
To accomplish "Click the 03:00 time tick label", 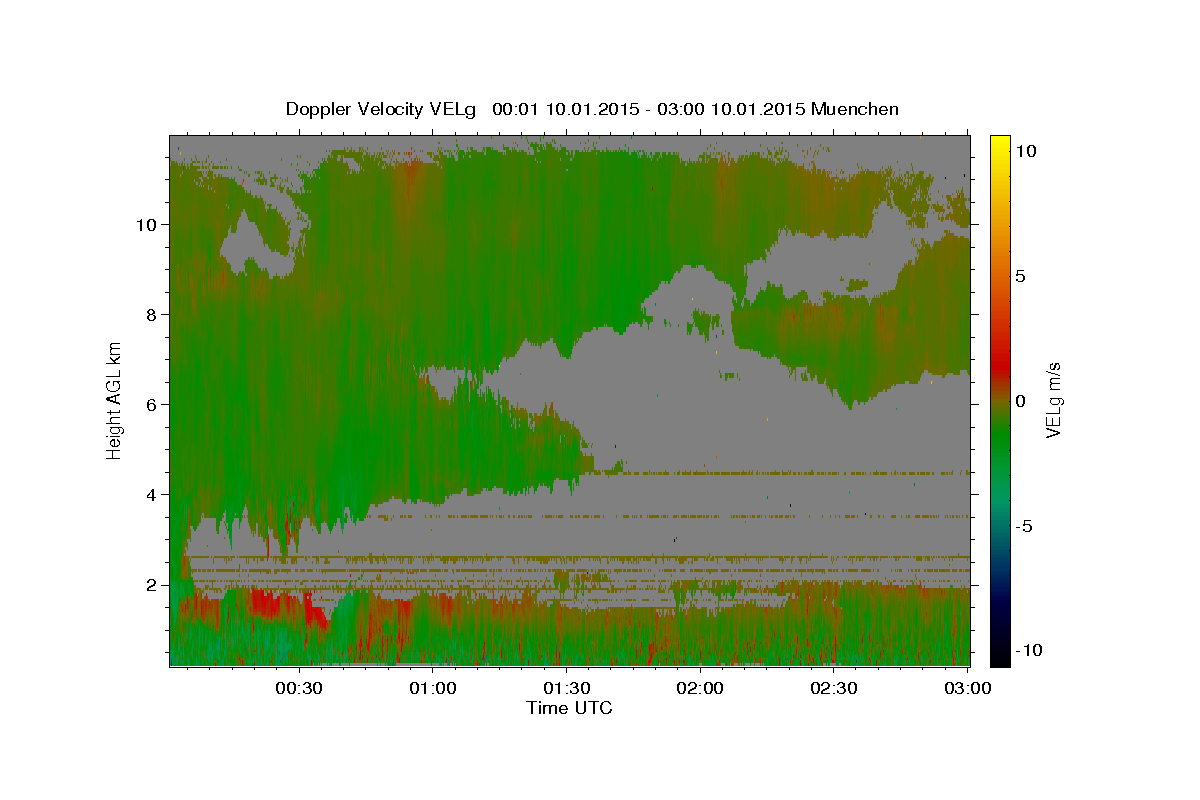I will tap(967, 688).
